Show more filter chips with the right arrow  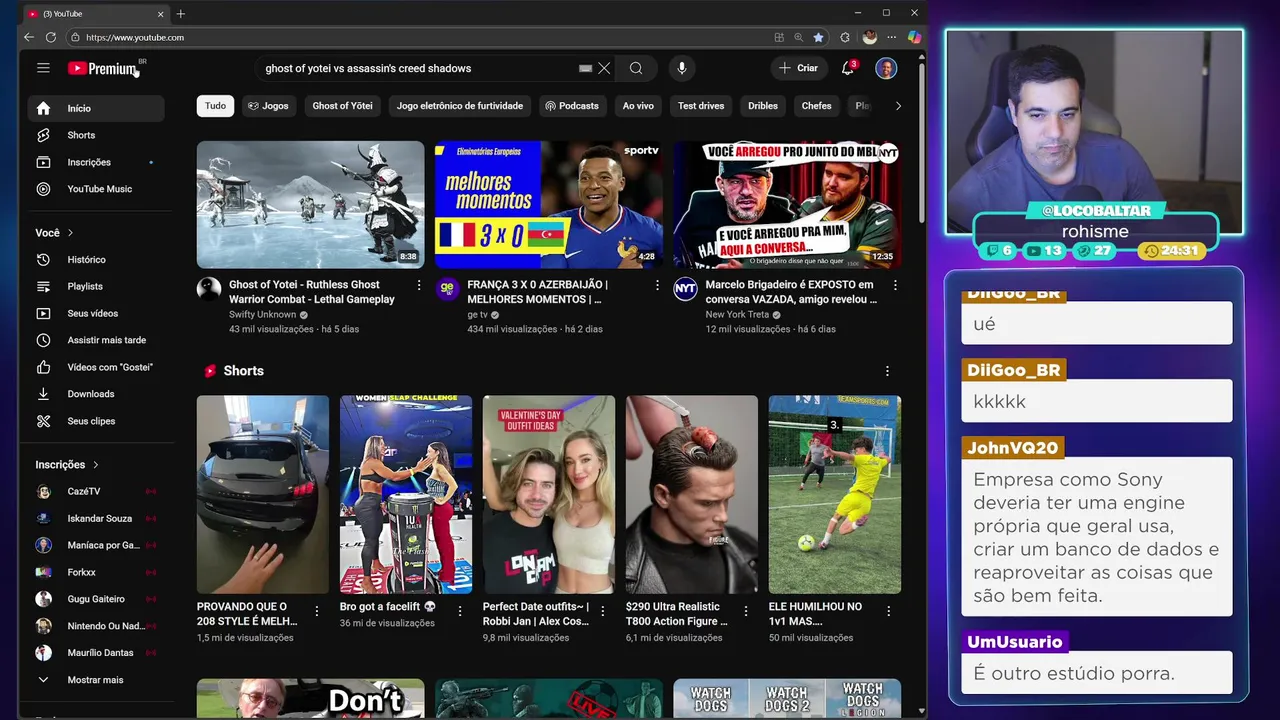(898, 106)
